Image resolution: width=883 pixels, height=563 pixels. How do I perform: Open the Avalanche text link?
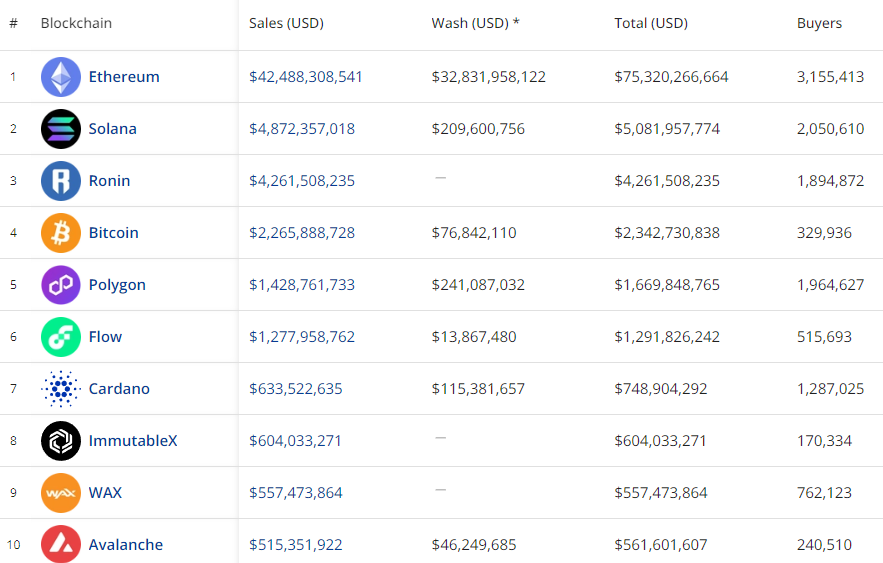125,545
